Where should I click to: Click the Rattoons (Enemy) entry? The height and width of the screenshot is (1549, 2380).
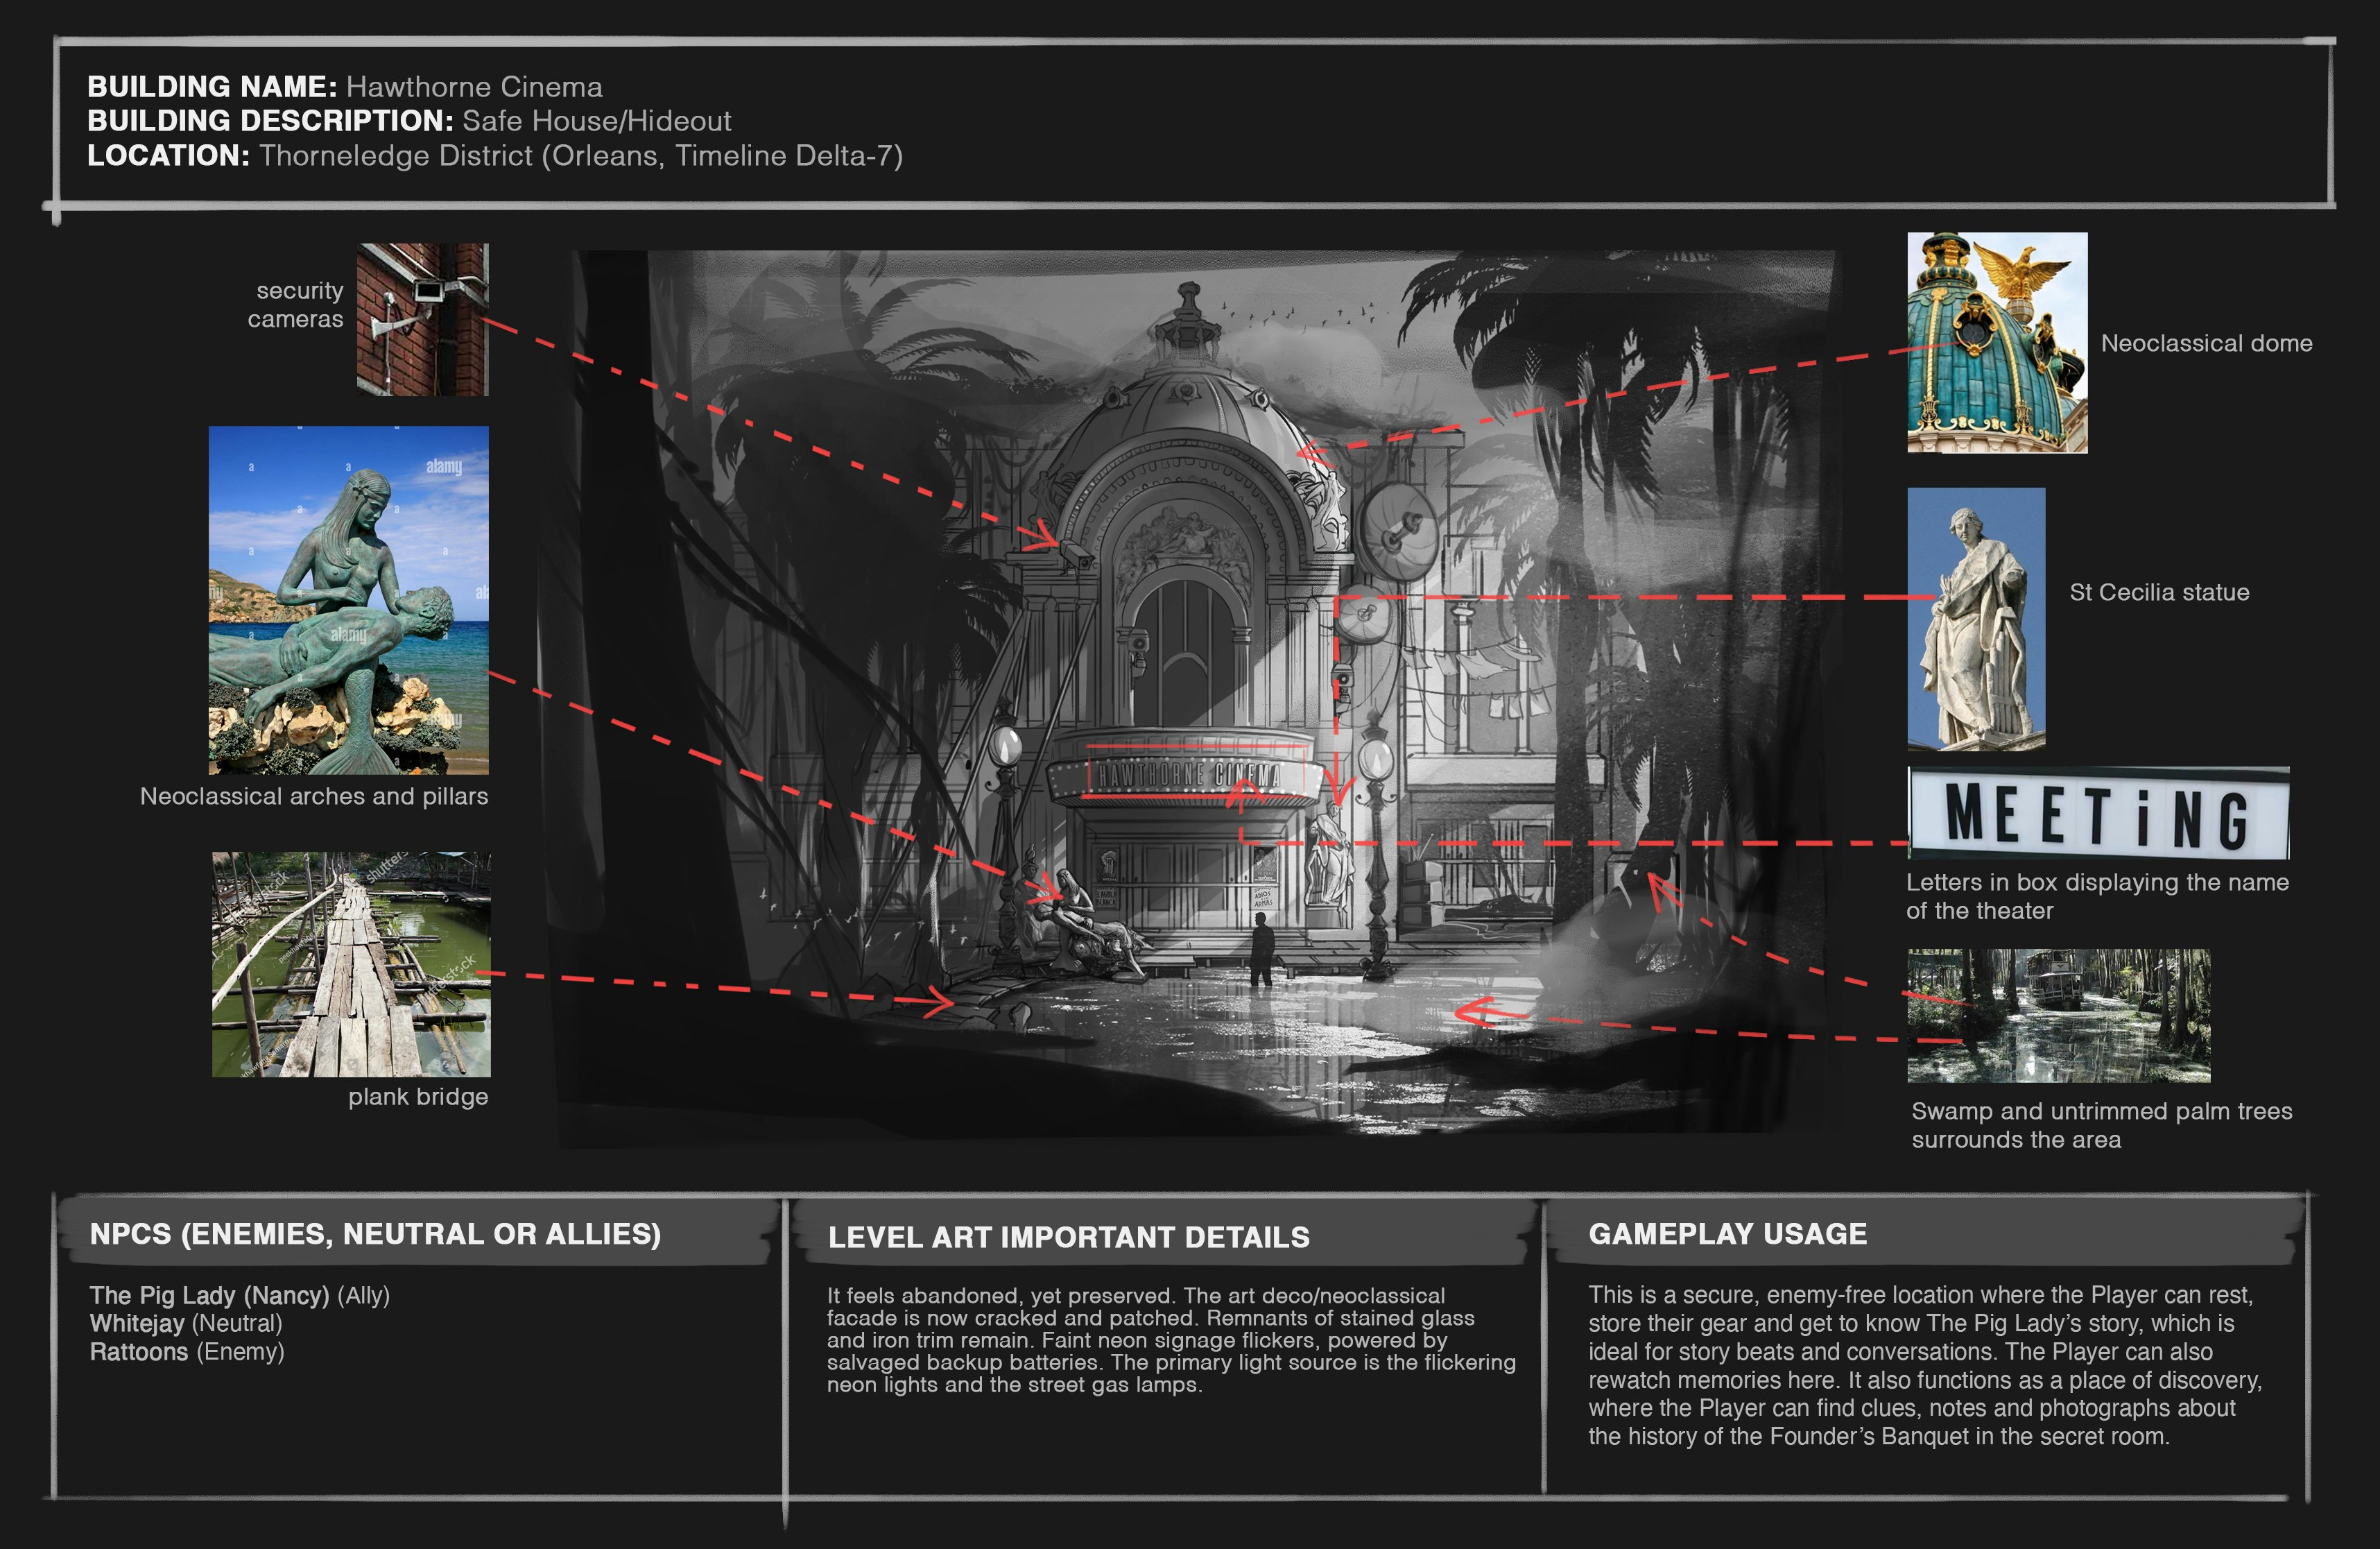click(187, 1352)
